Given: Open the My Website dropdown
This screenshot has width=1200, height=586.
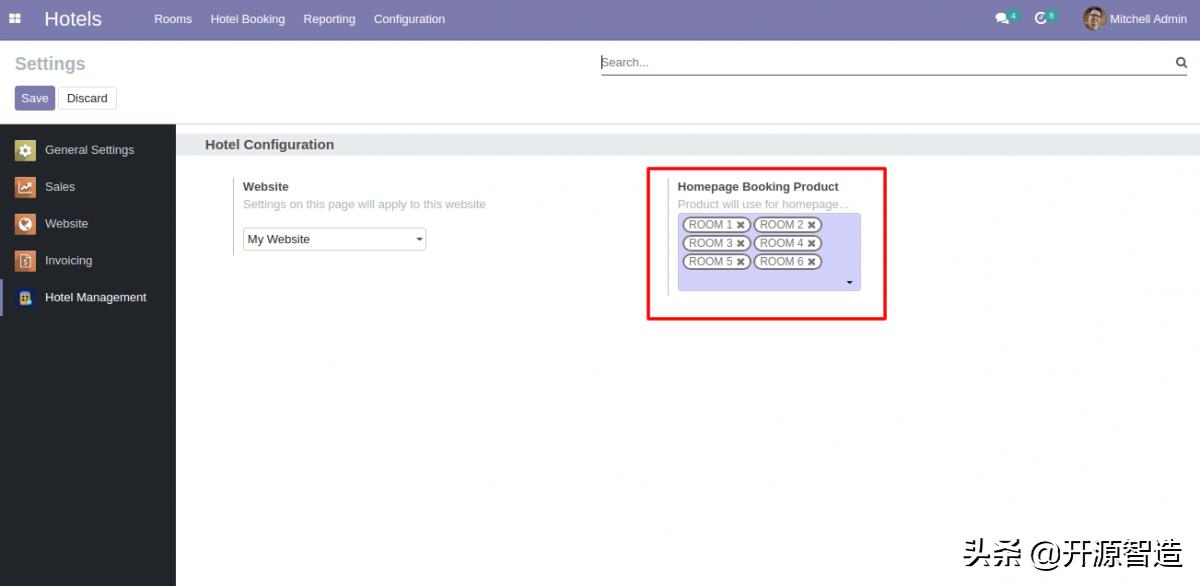Looking at the screenshot, I should coord(335,240).
